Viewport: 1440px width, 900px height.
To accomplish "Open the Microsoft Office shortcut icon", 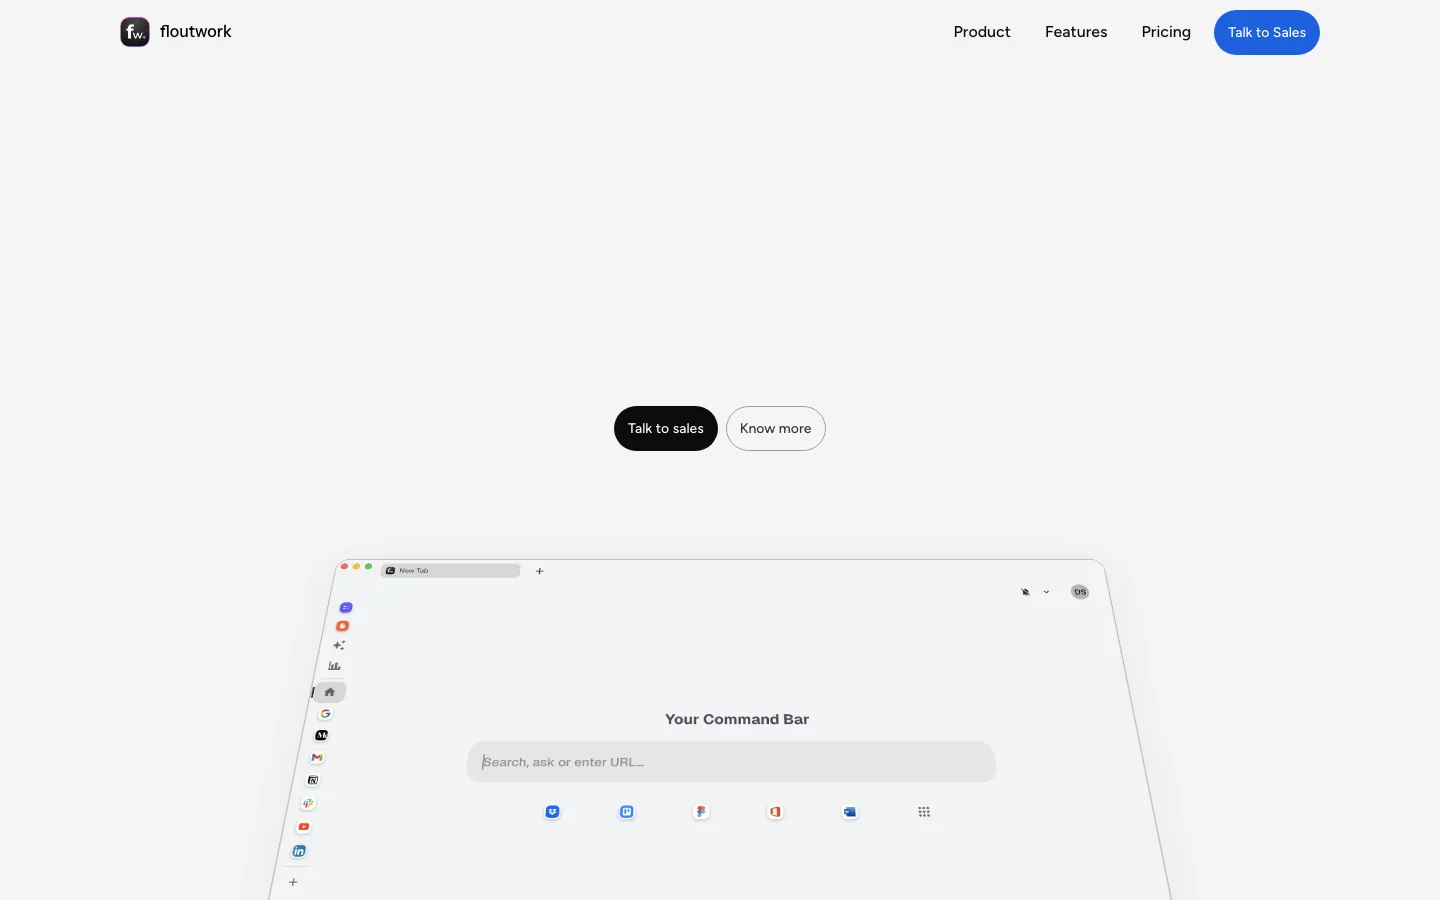I will point(775,812).
